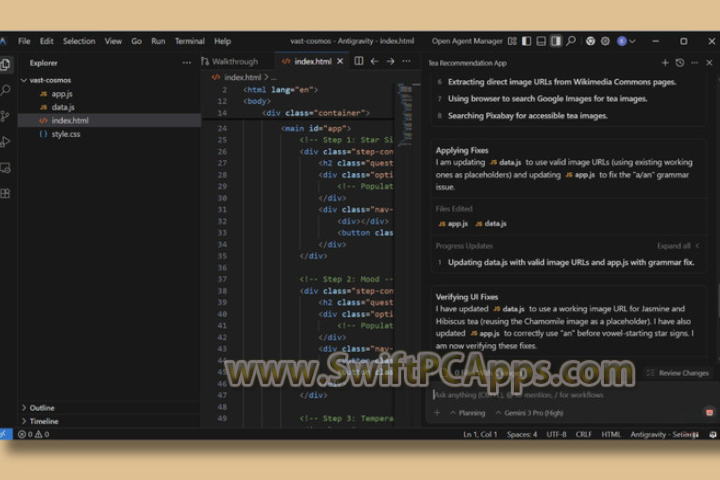
Task: Open the Edit menu
Action: 46,41
